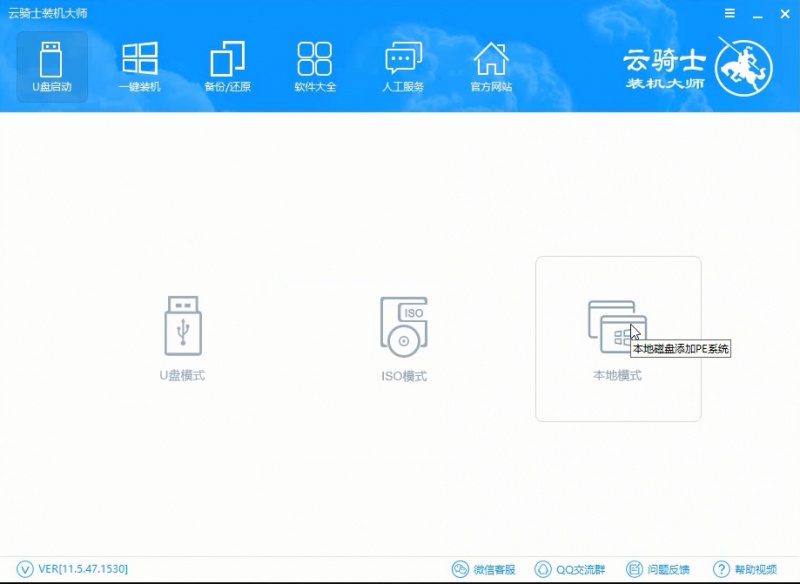800x584 pixels.
Task: Click VER[11.5.47.1530] version text
Action: click(83, 569)
